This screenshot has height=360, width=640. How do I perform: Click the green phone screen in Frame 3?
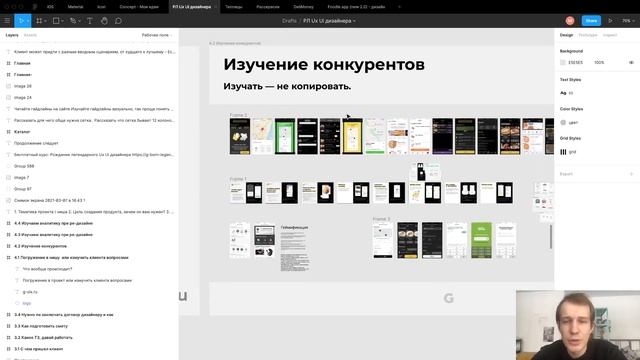pos(481,240)
